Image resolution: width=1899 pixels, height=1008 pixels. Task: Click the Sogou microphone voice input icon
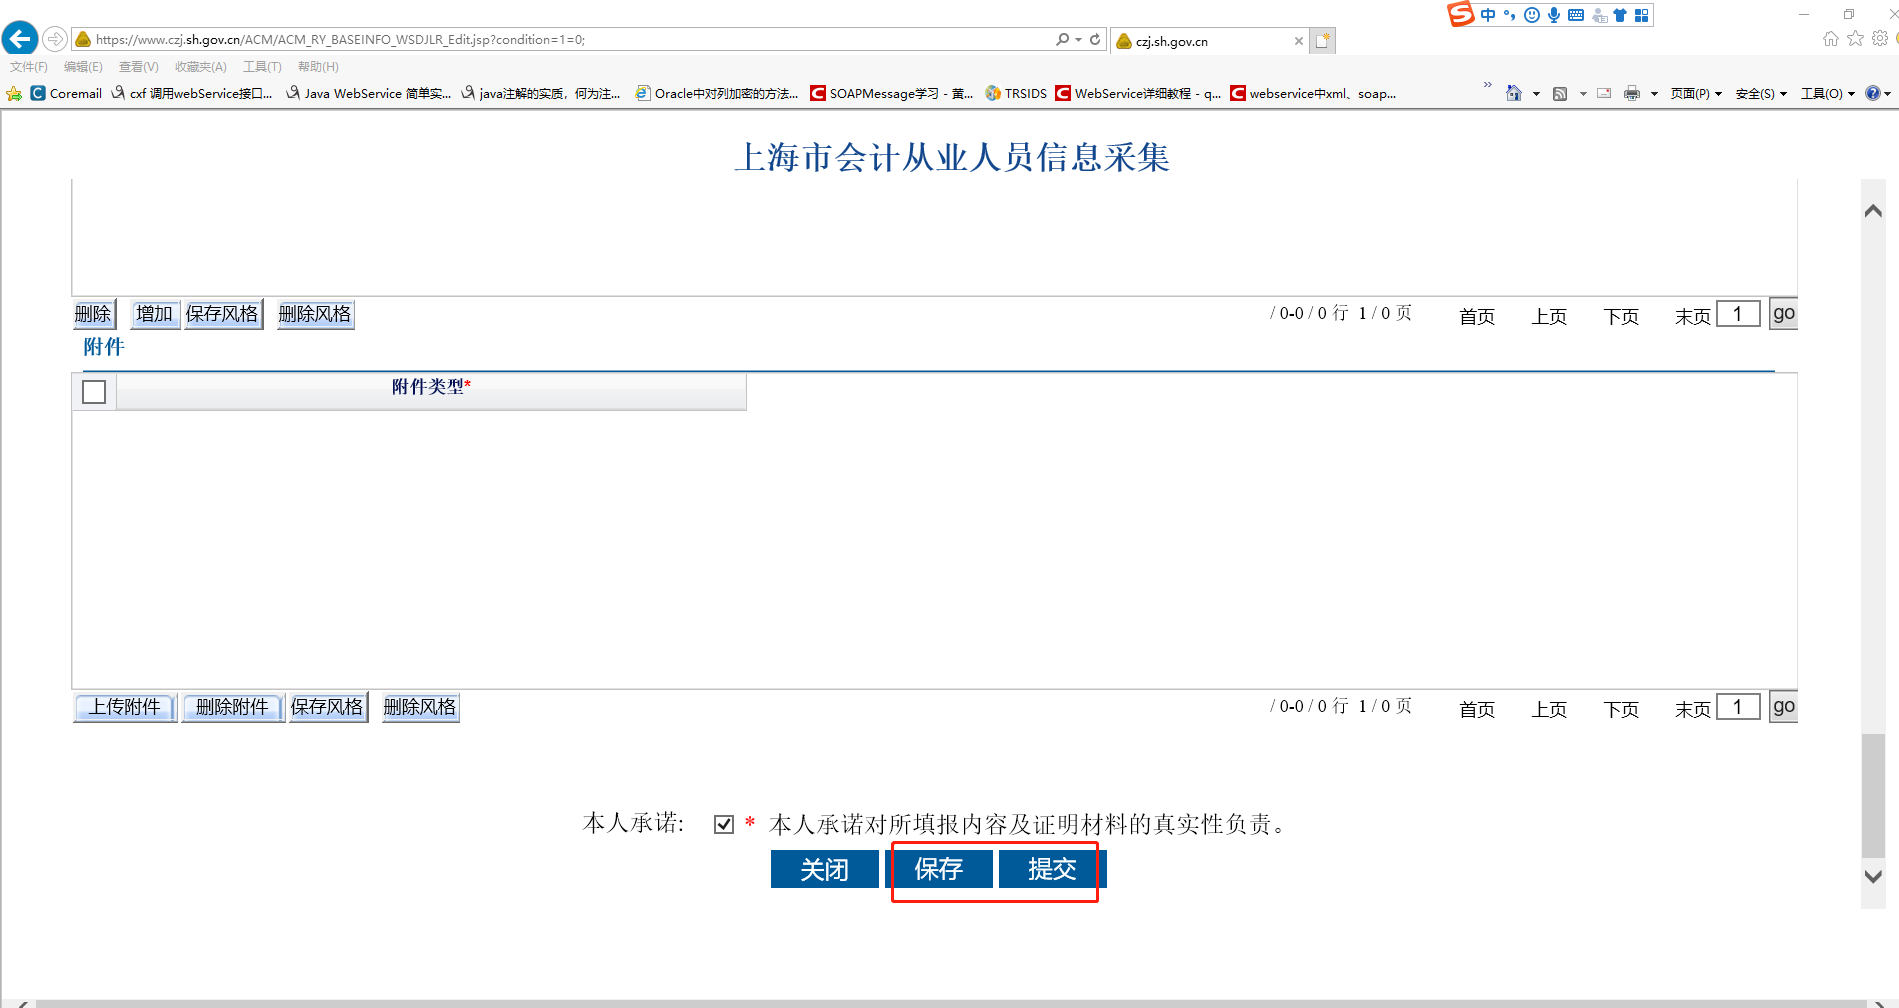pos(1553,15)
